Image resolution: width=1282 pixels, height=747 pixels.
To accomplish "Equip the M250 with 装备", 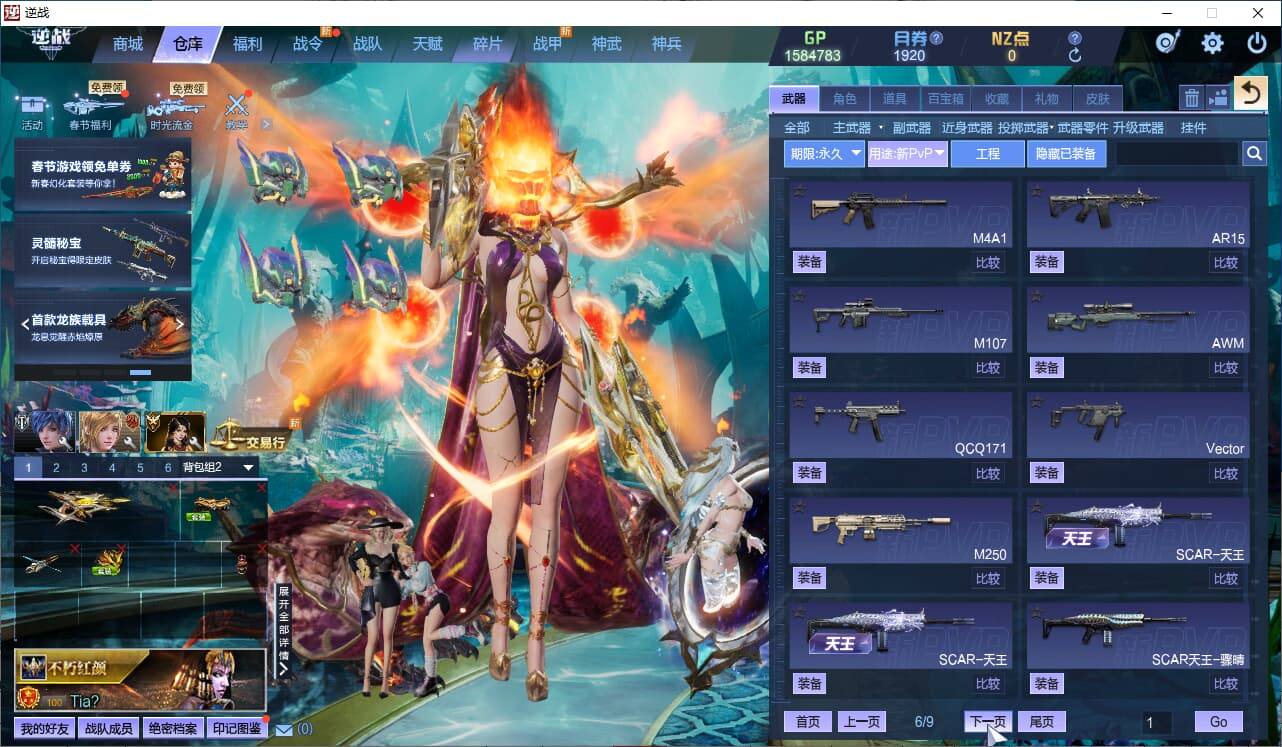I will 809,578.
